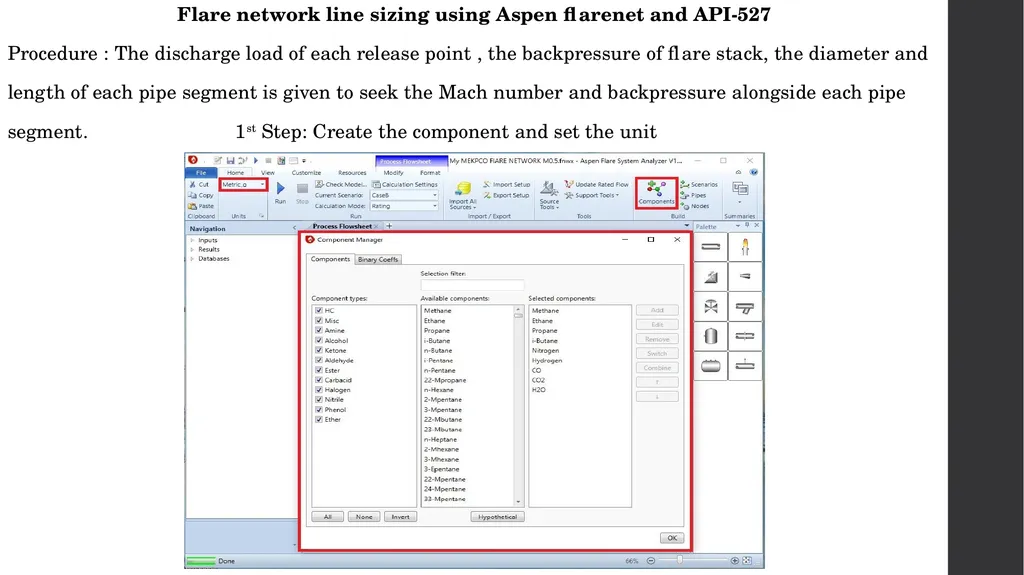Screen dimensions: 1024x575
Task: Switch to the Customize ribbon tab
Action: click(306, 172)
